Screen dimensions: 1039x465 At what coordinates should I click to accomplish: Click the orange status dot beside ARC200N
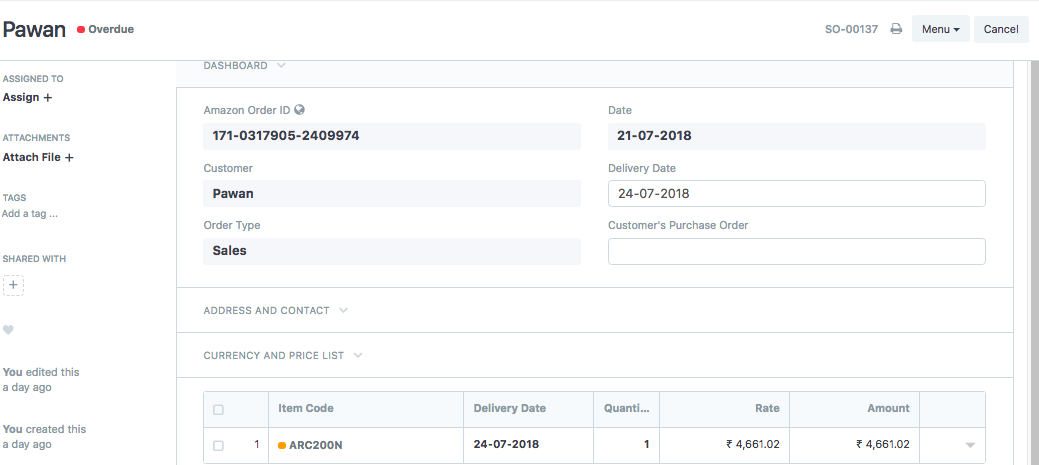pos(282,445)
